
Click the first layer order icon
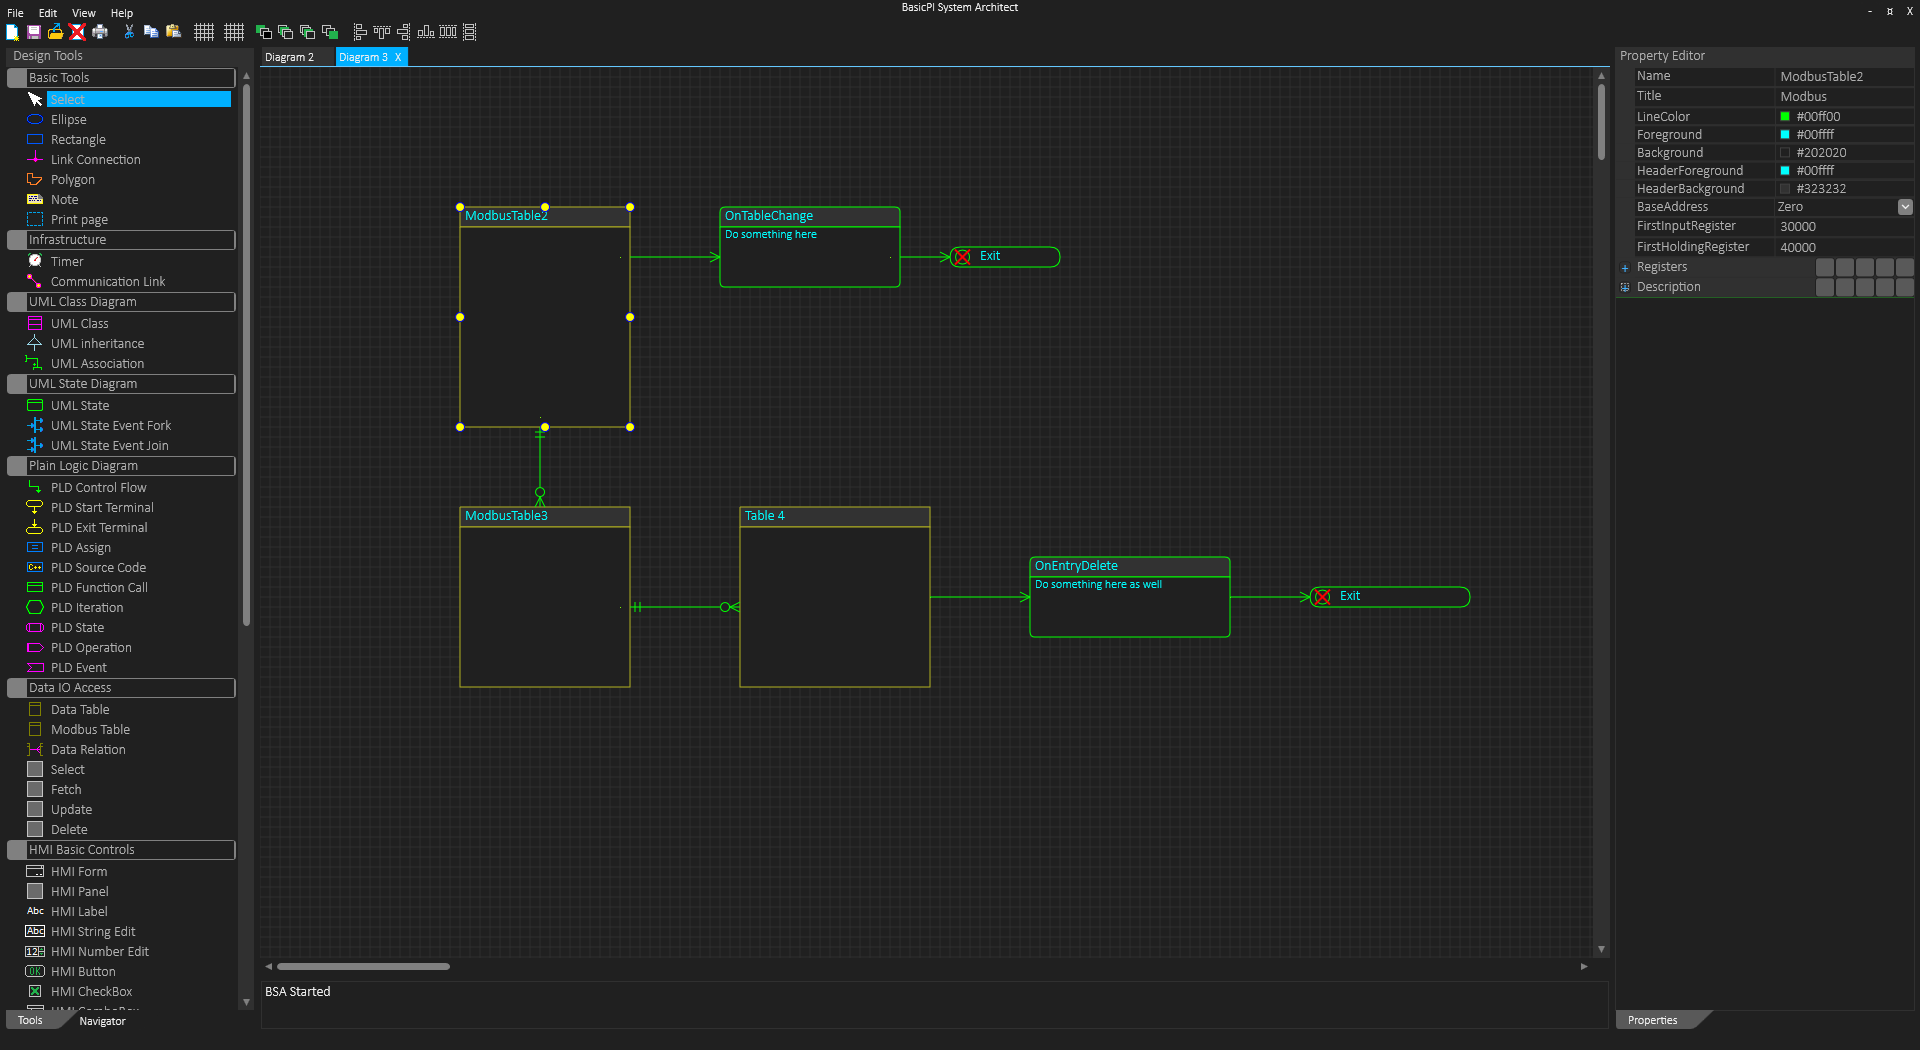coord(264,32)
